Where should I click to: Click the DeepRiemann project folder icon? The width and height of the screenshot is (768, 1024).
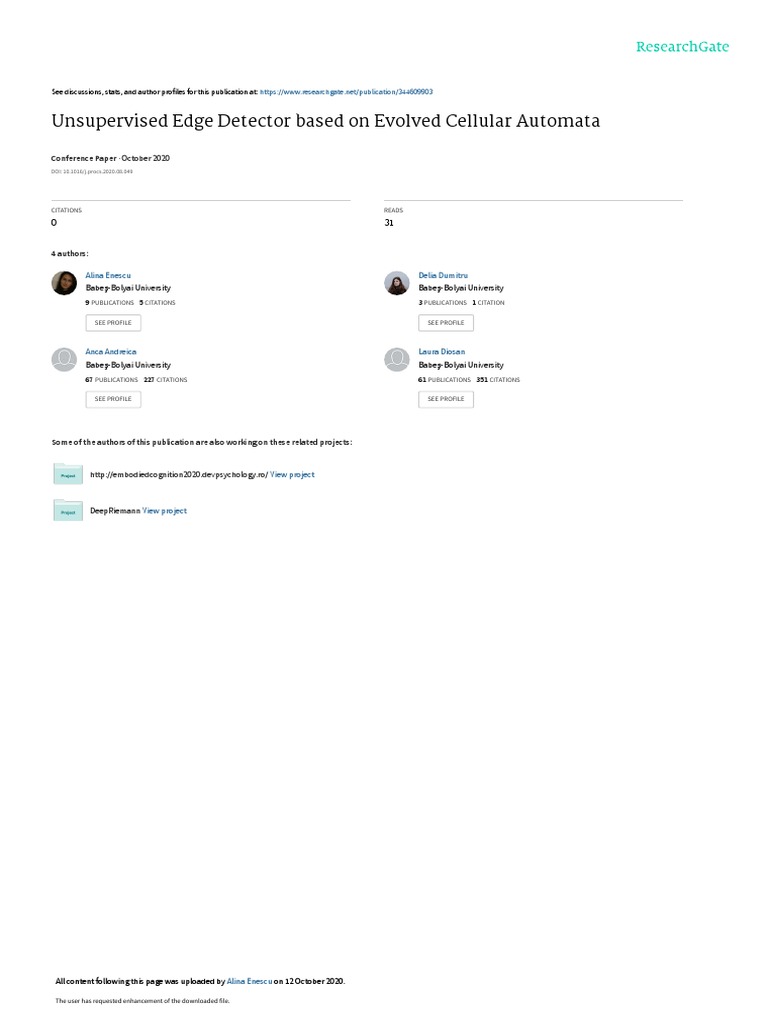[x=68, y=511]
